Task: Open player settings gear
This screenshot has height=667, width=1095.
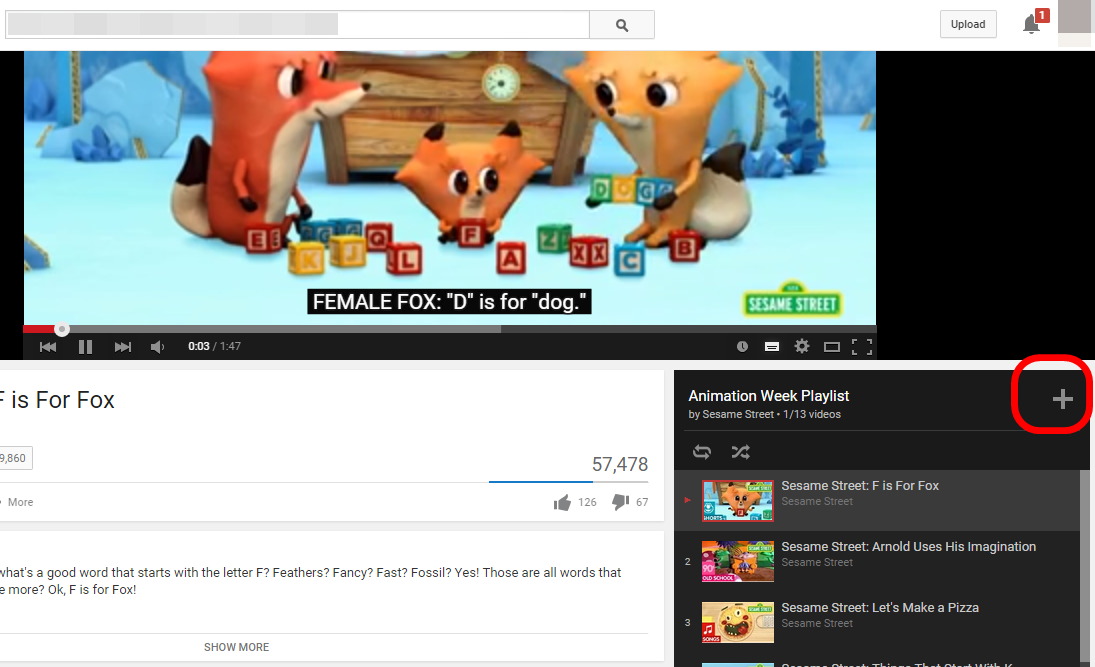Action: [802, 346]
